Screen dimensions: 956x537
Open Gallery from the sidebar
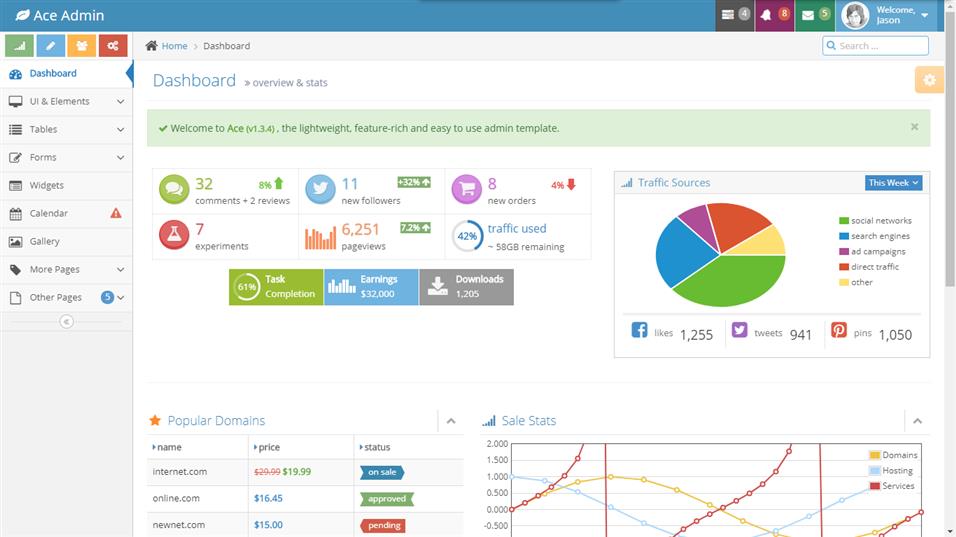[66, 241]
